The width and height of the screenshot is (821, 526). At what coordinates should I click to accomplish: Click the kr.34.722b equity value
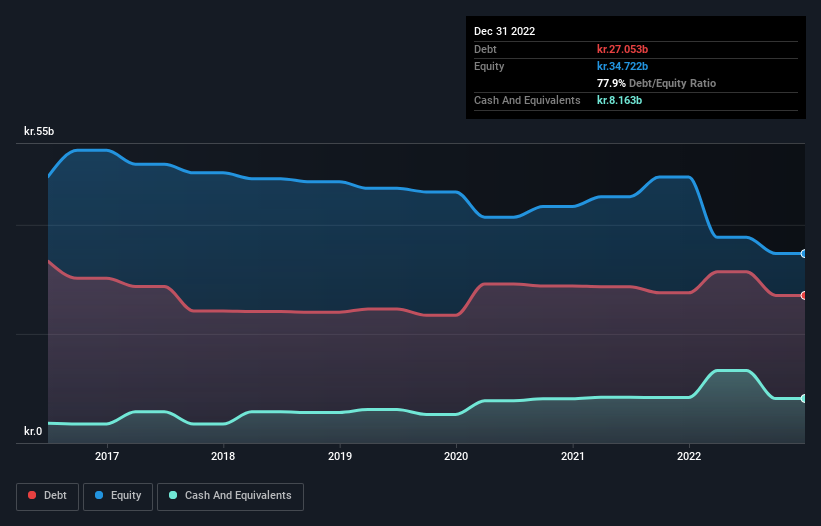(x=623, y=66)
